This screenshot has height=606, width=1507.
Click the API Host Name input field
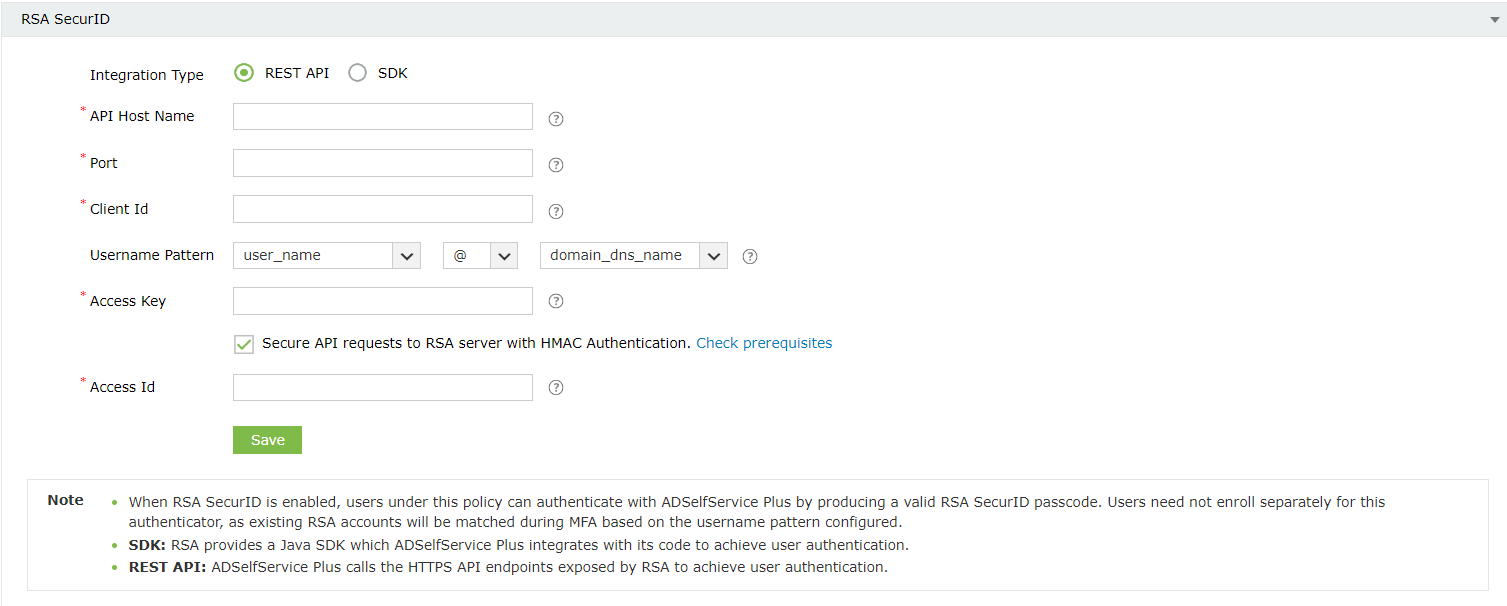point(383,117)
